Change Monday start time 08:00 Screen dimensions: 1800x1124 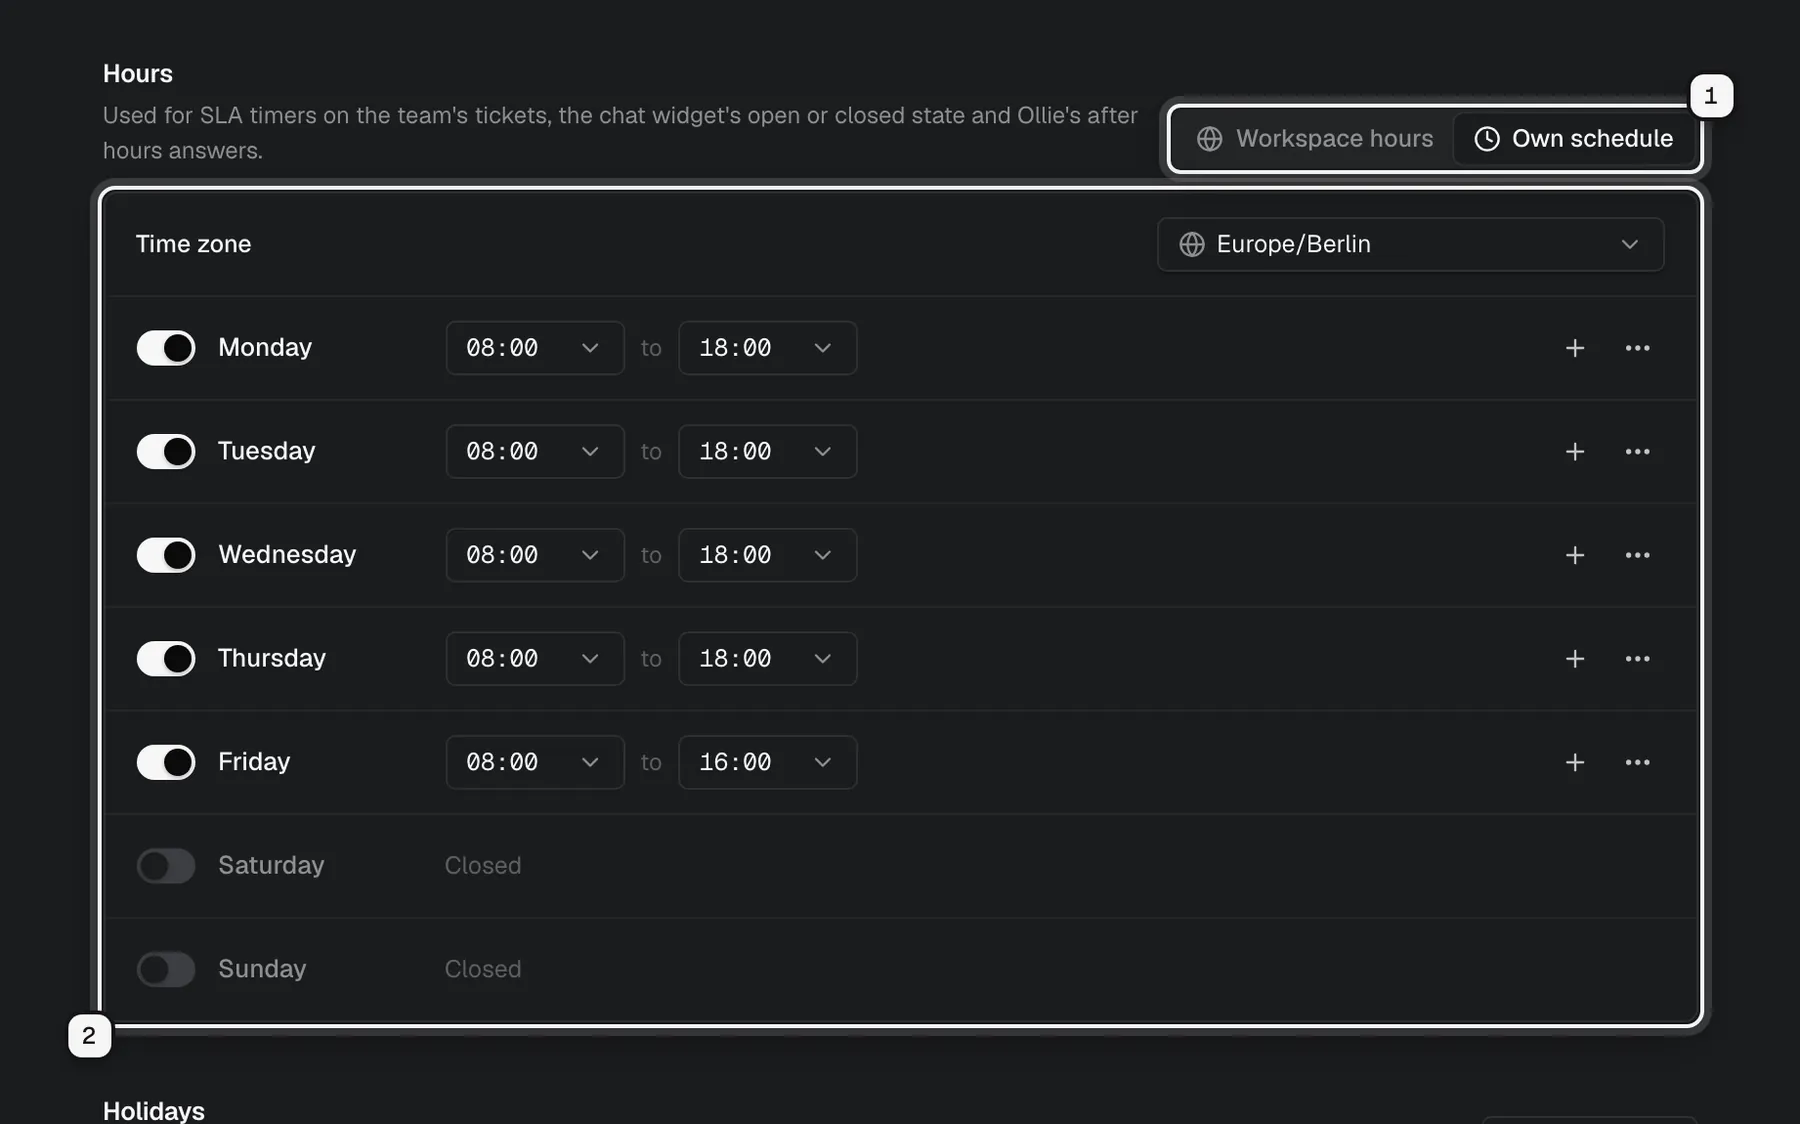click(x=535, y=348)
